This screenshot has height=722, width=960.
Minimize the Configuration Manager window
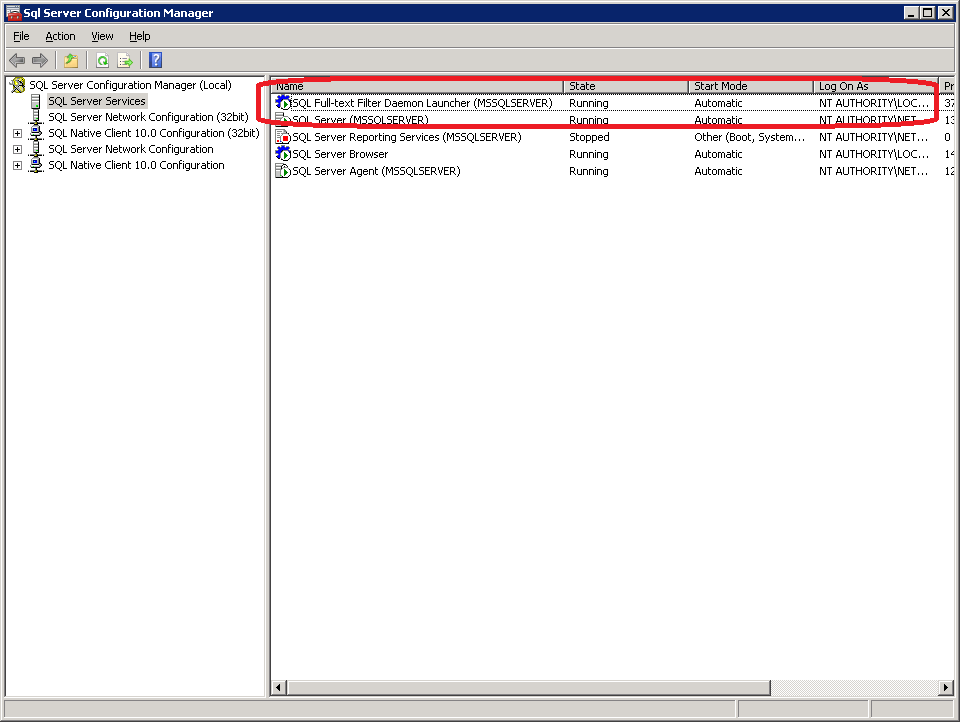pos(911,13)
